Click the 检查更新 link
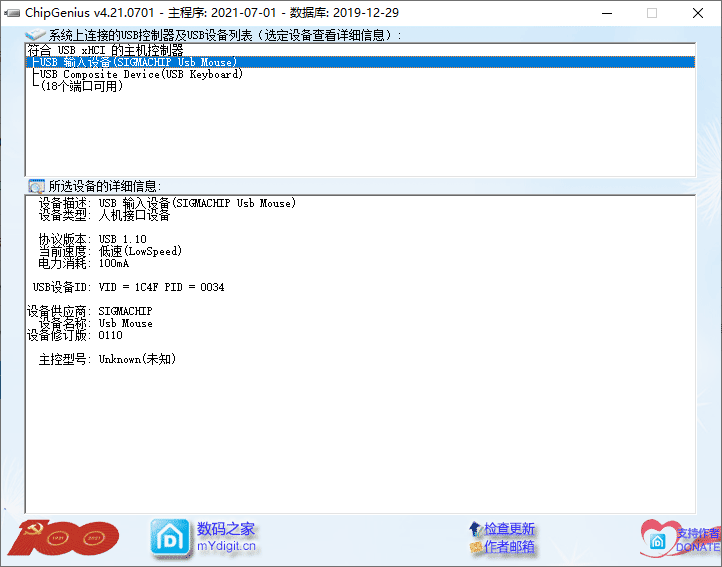This screenshot has width=722, height=567. coord(509,529)
